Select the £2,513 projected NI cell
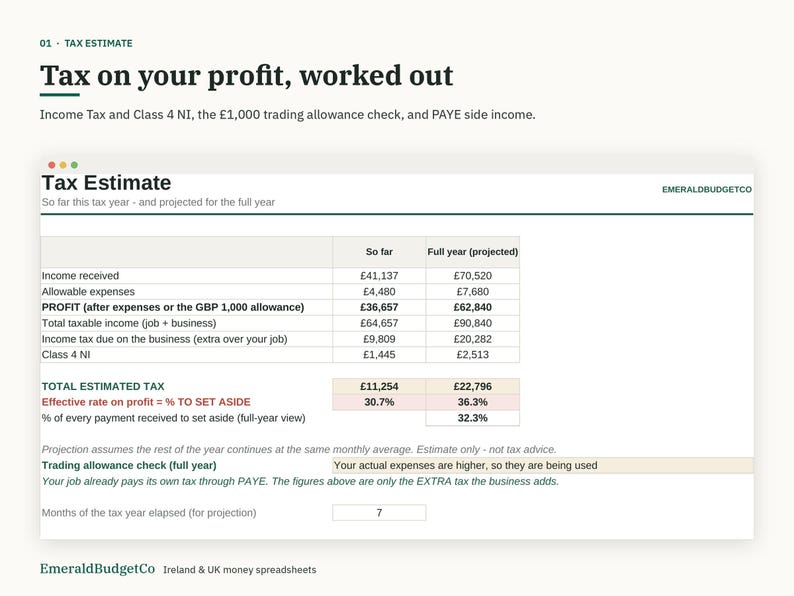The width and height of the screenshot is (794, 596). click(x=472, y=355)
